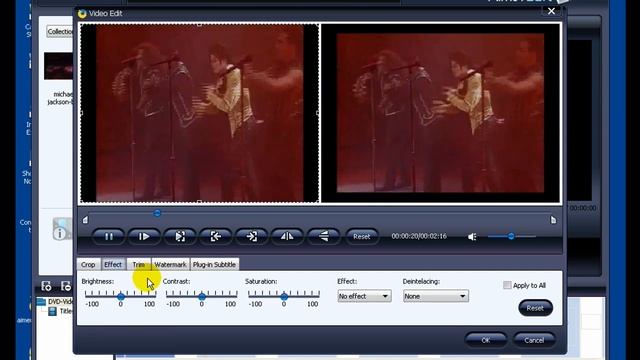Click the output video preview pane
Image resolution: width=640 pixels, height=360 pixels.
click(441, 113)
